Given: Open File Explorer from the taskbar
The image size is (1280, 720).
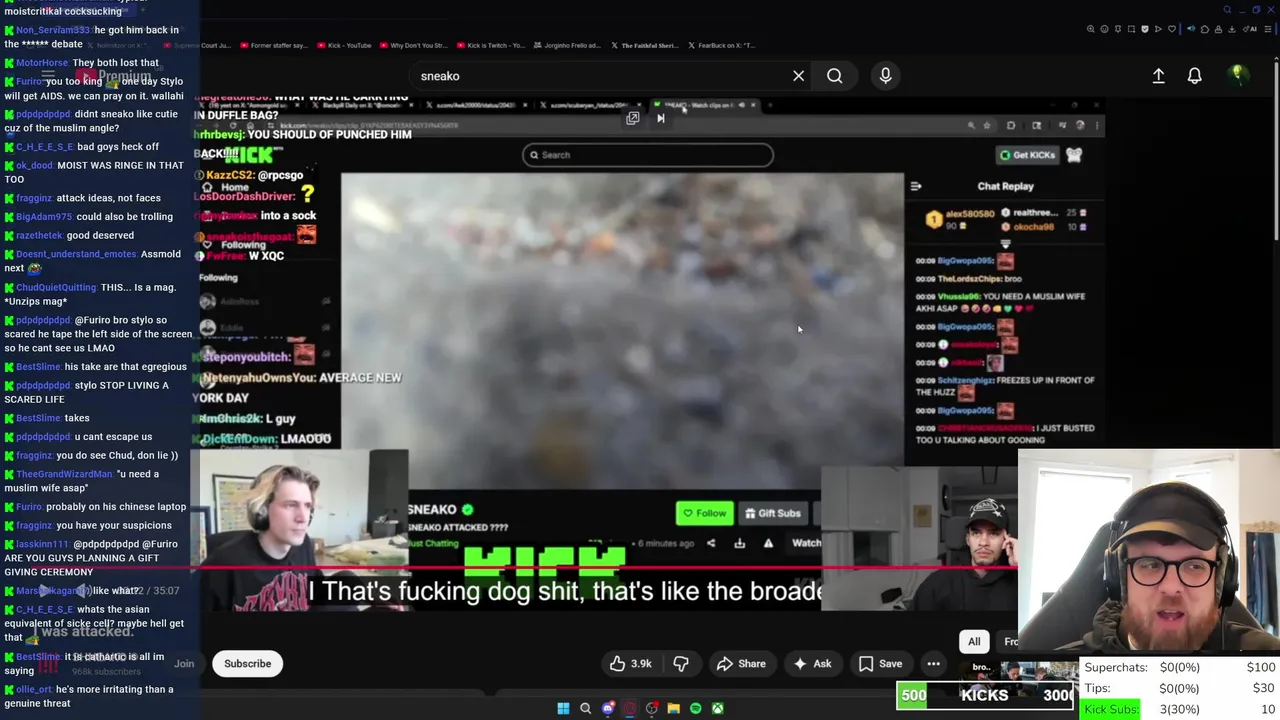Looking at the screenshot, I should click(673, 708).
